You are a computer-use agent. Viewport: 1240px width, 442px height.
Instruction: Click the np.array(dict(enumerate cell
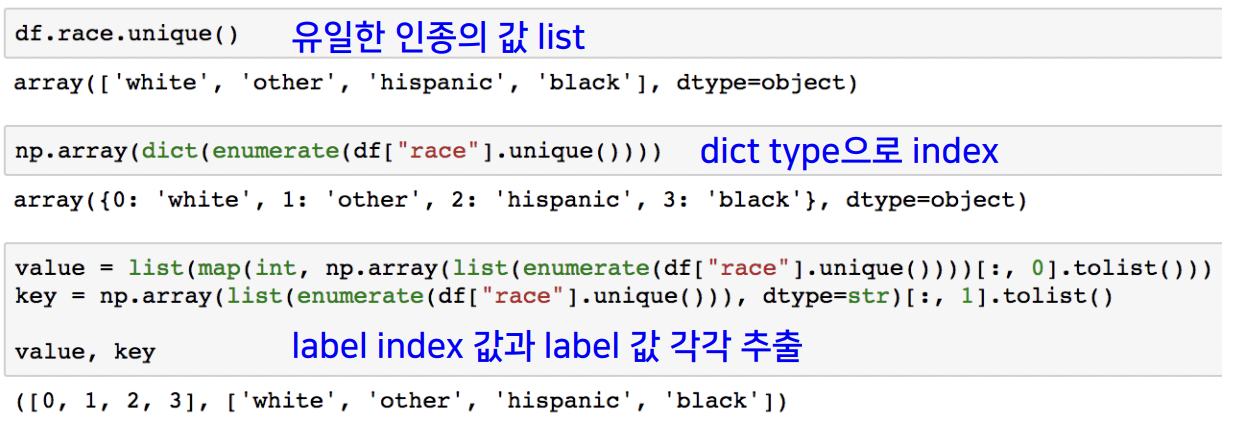612,152
